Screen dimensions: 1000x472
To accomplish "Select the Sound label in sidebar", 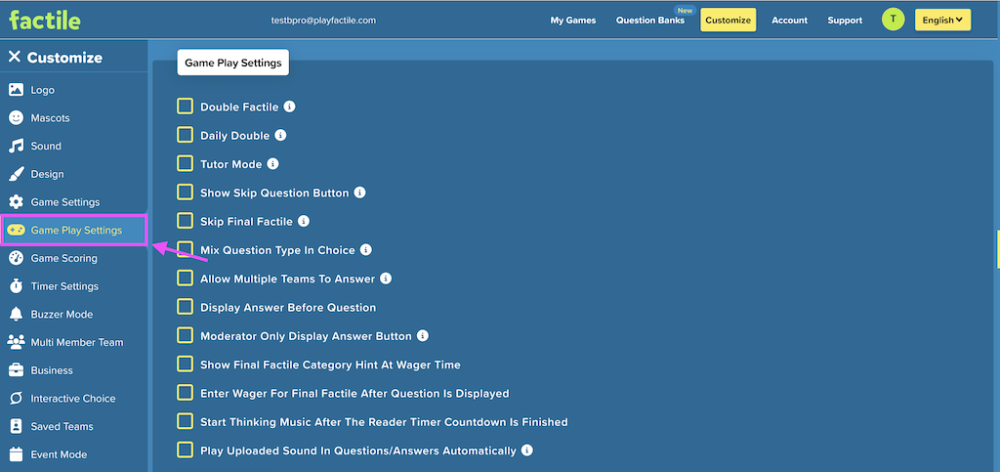I will [x=46, y=146].
